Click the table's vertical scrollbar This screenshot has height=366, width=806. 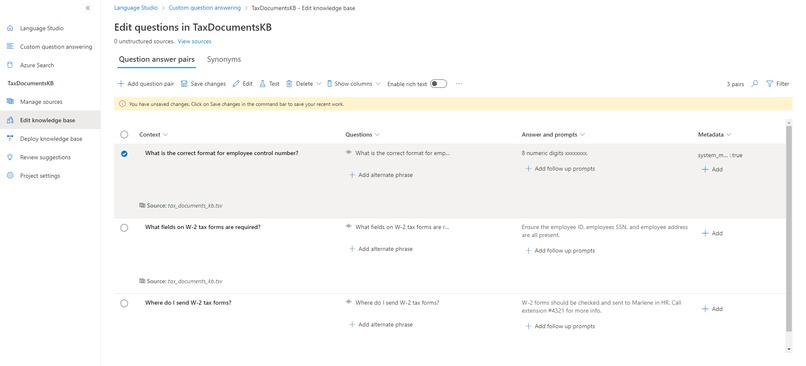pos(789,228)
